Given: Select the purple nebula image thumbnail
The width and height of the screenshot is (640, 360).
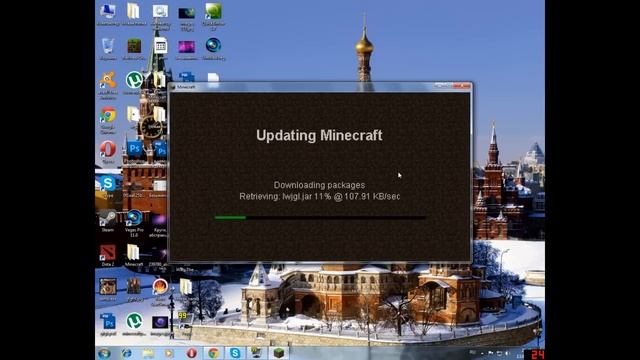Looking at the screenshot, I should coord(187,47).
